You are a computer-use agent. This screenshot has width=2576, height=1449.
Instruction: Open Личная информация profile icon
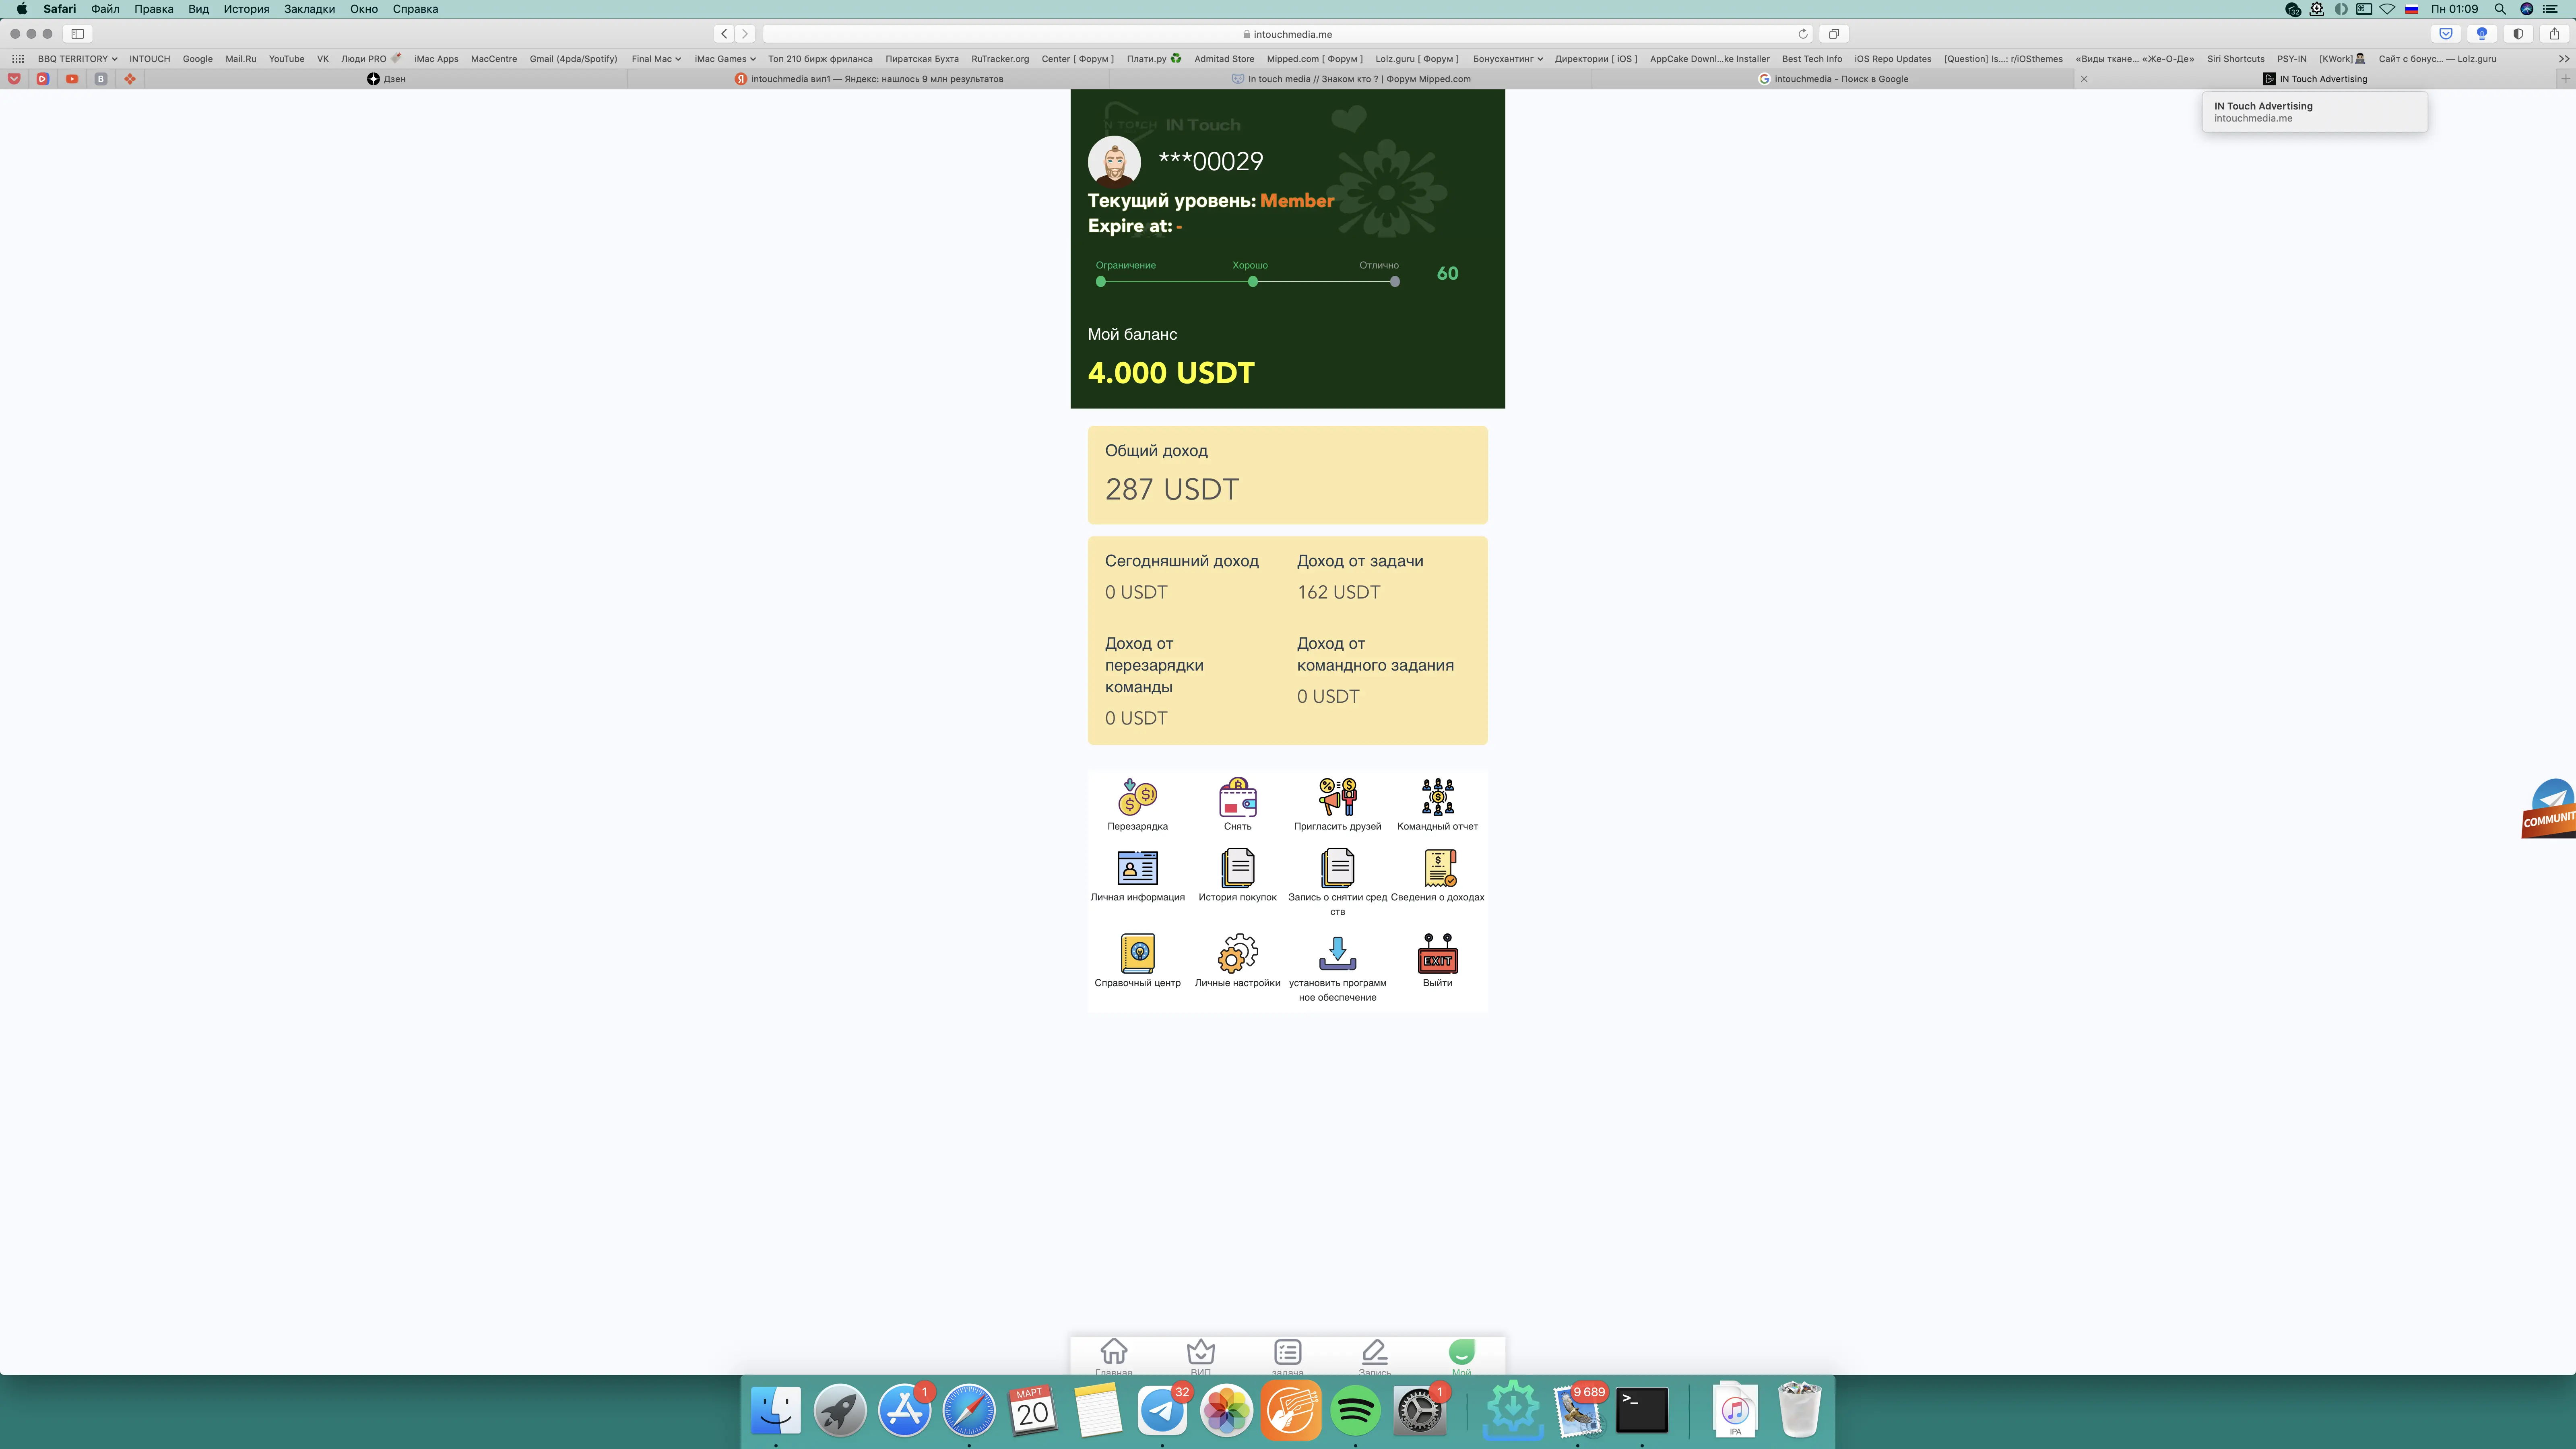click(1137, 868)
